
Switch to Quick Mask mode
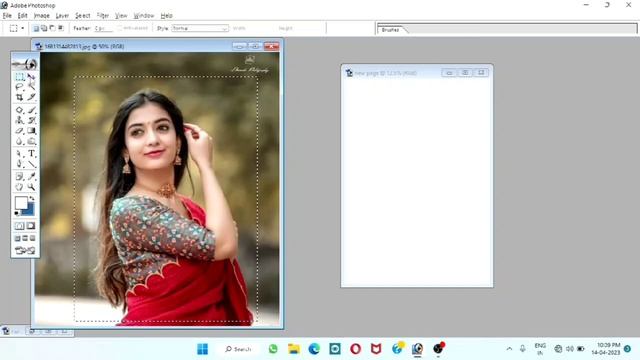pos(31,226)
